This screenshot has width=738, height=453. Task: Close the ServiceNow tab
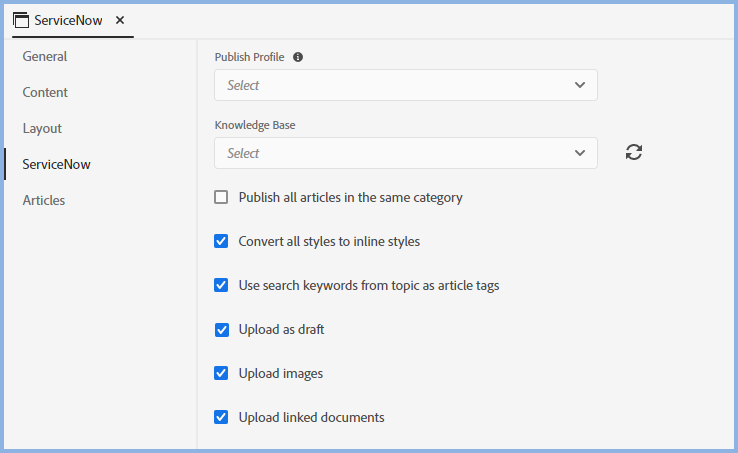[x=120, y=20]
